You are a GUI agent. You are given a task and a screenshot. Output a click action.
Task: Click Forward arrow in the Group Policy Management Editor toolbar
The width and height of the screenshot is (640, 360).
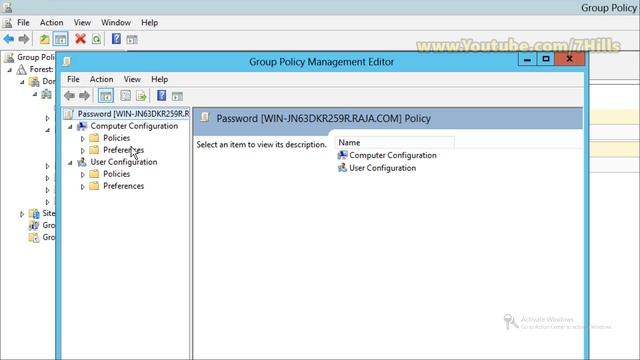coord(84,96)
